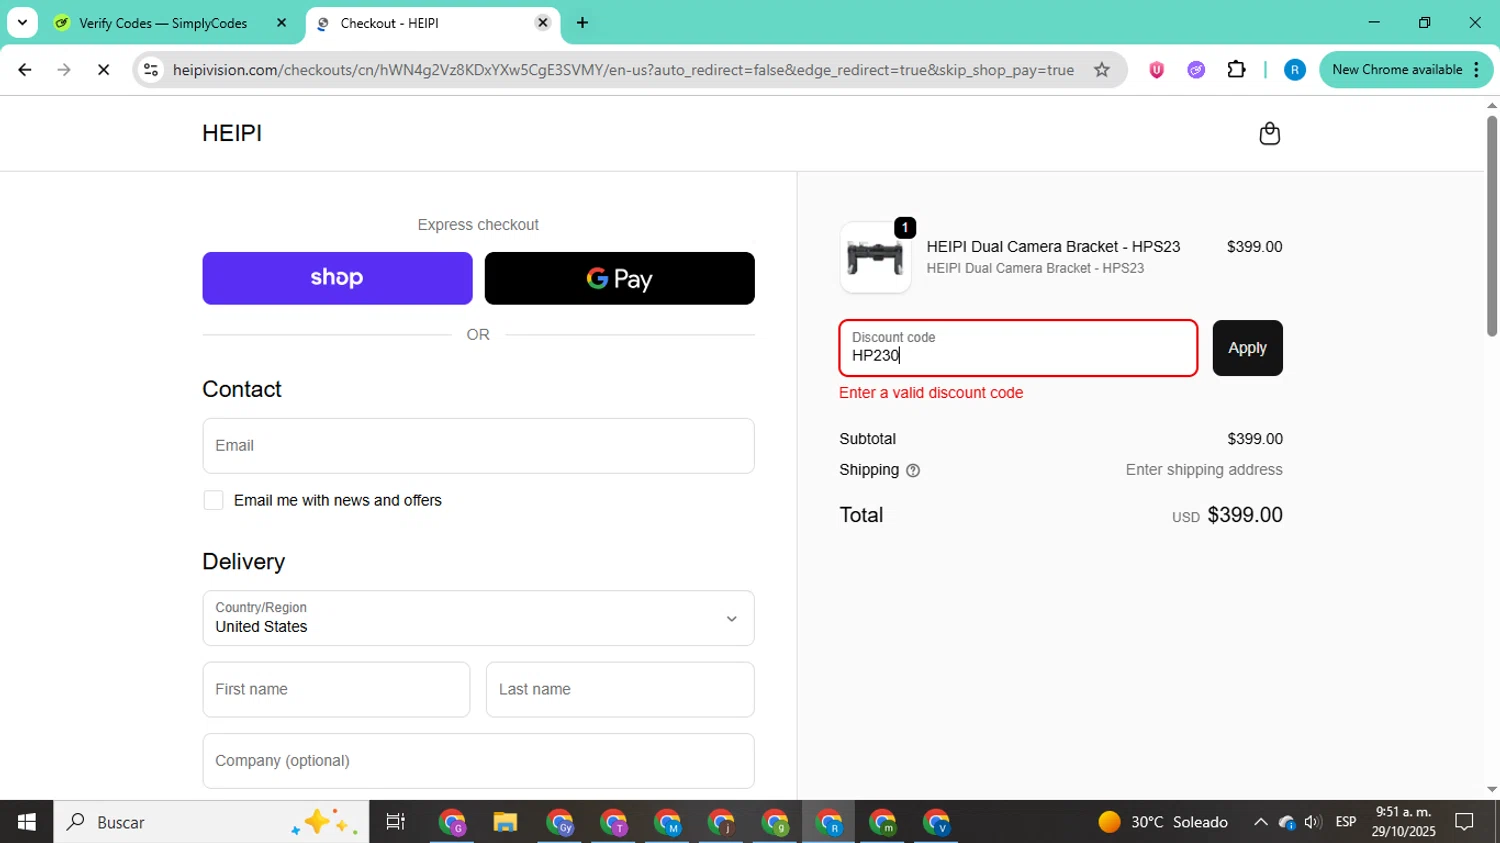
Task: Click the Company (optional) field
Action: tap(478, 761)
